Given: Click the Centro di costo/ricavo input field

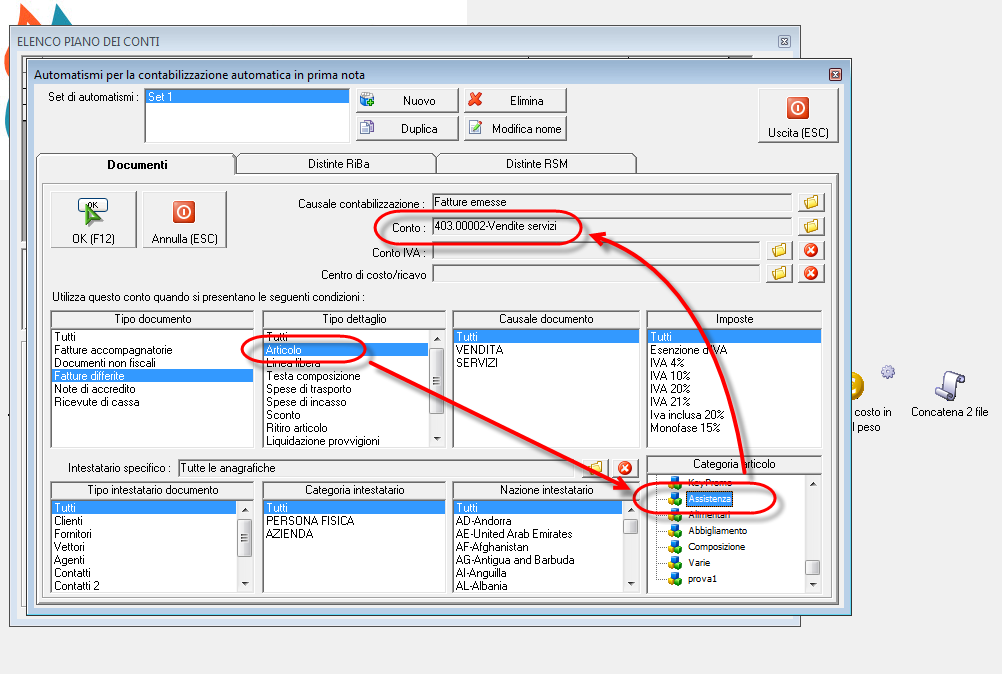Looking at the screenshot, I should 596,274.
